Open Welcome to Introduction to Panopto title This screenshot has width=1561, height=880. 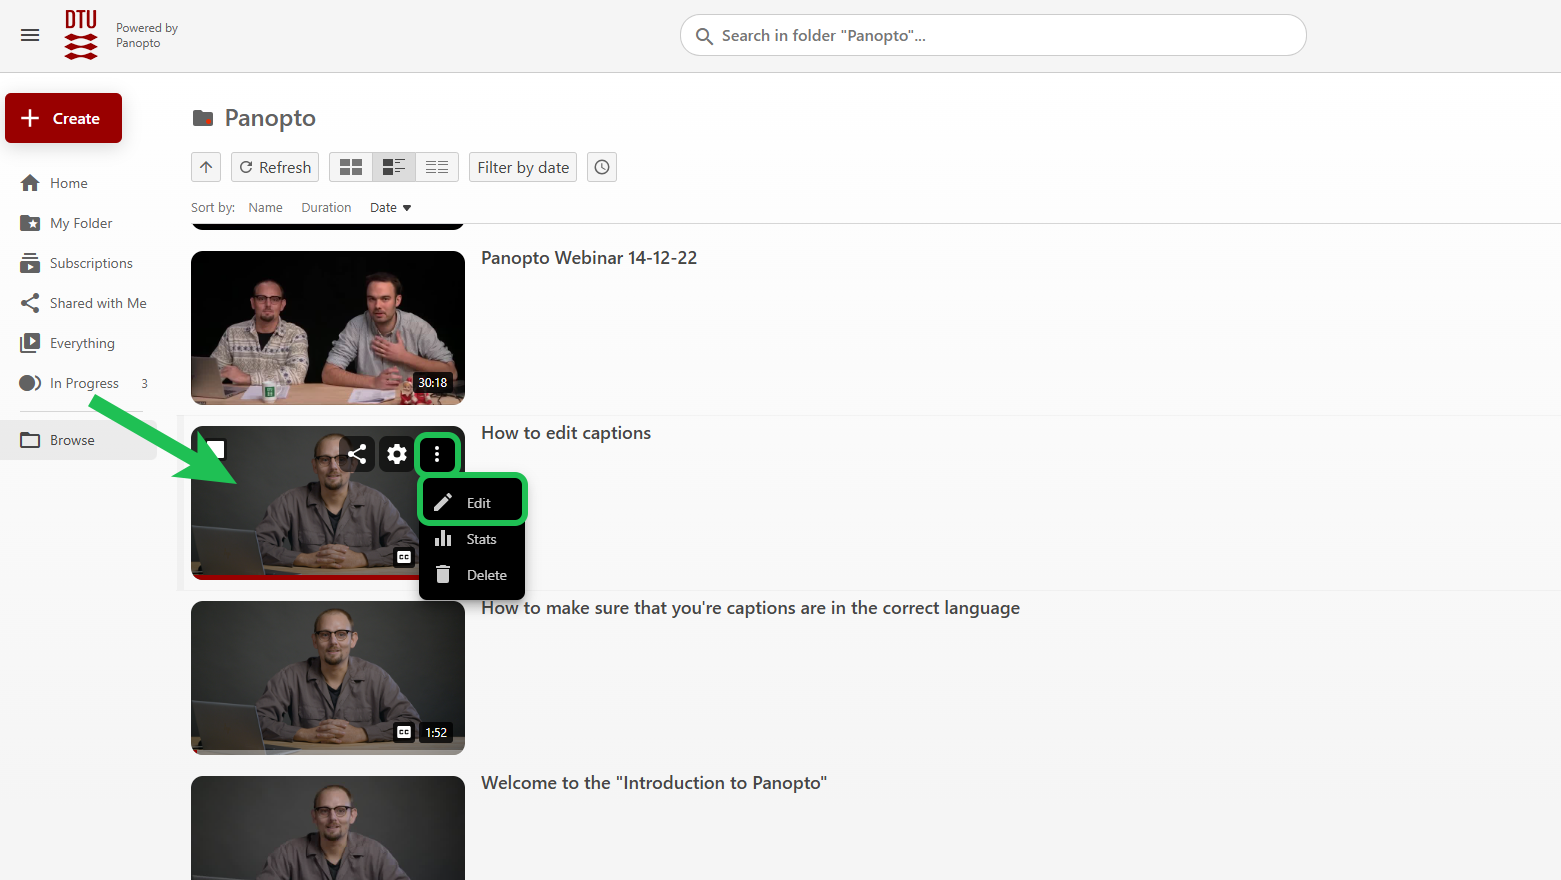(x=654, y=783)
